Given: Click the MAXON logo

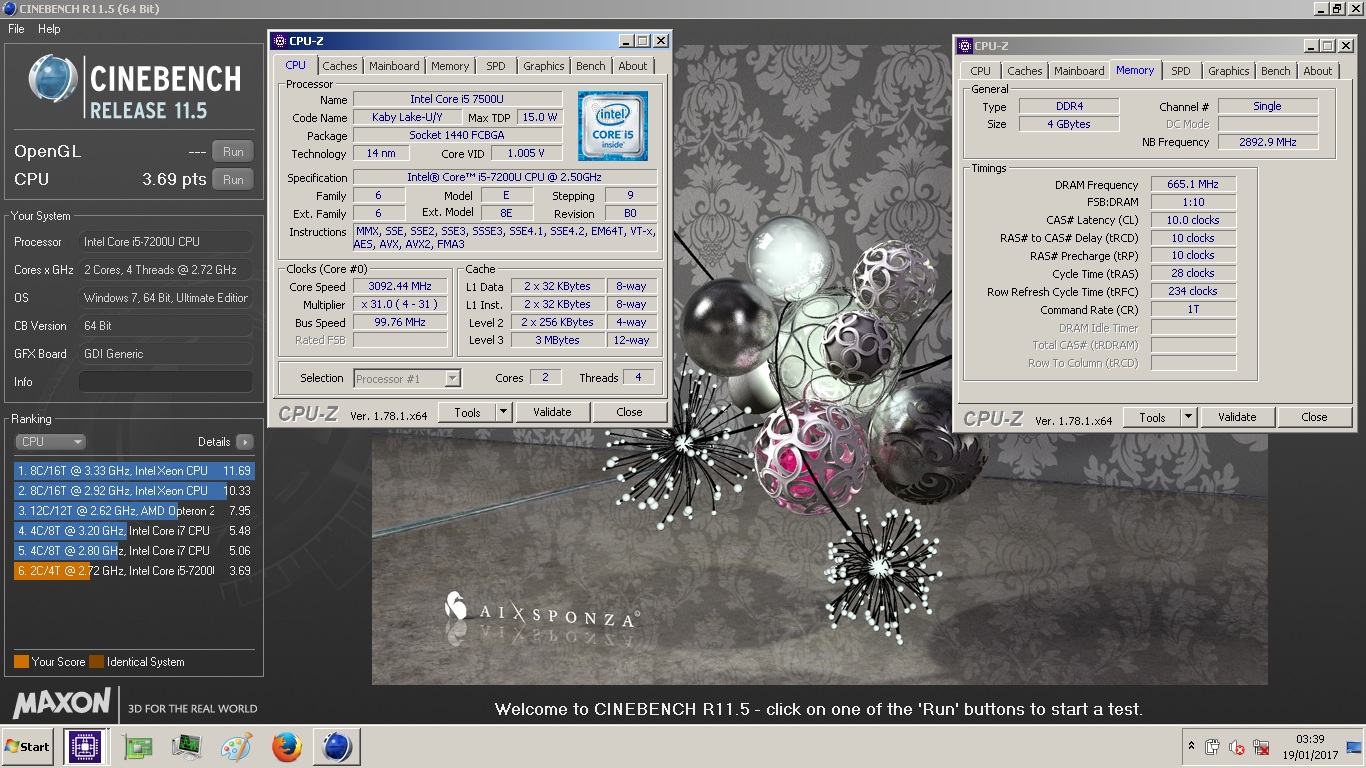Looking at the screenshot, I should point(62,703).
